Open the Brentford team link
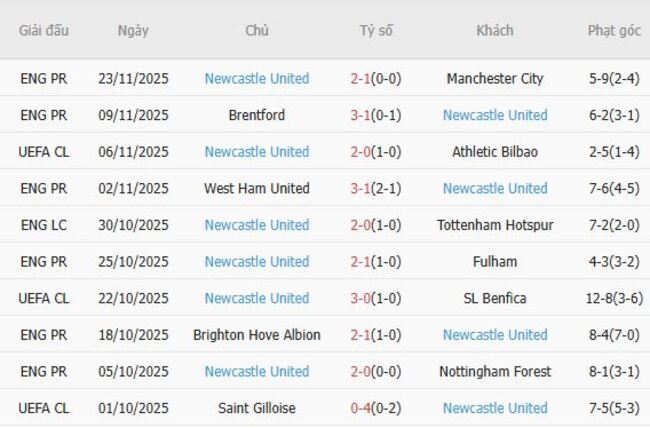This screenshot has height=428, width=650. (257, 115)
